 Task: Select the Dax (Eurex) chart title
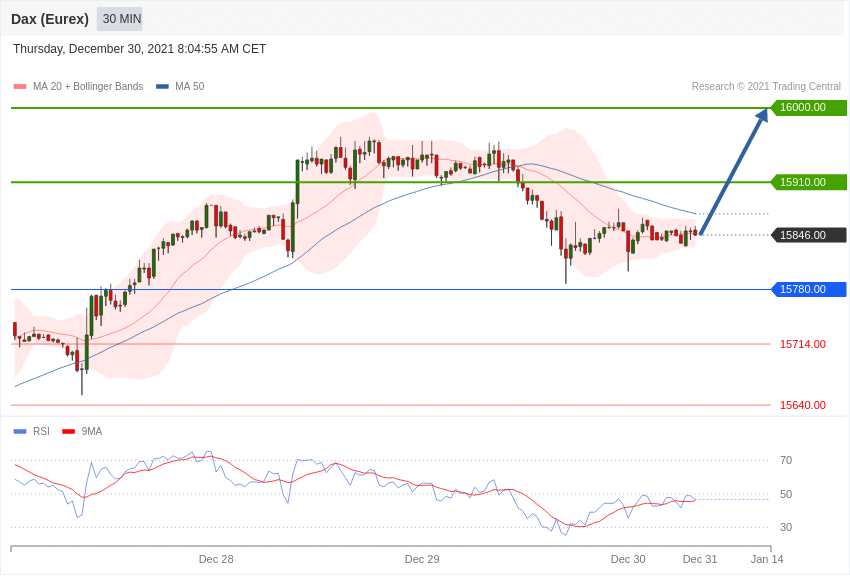[50, 19]
